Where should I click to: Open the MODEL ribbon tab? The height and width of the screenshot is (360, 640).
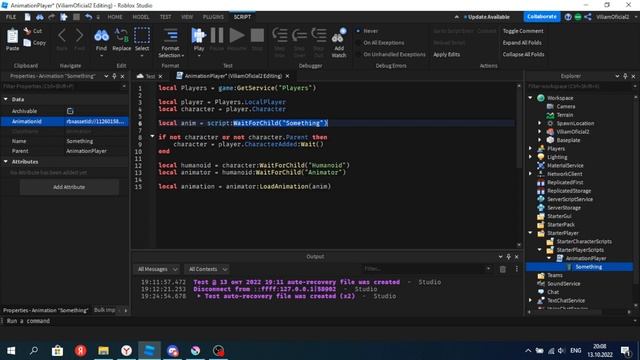click(x=141, y=17)
